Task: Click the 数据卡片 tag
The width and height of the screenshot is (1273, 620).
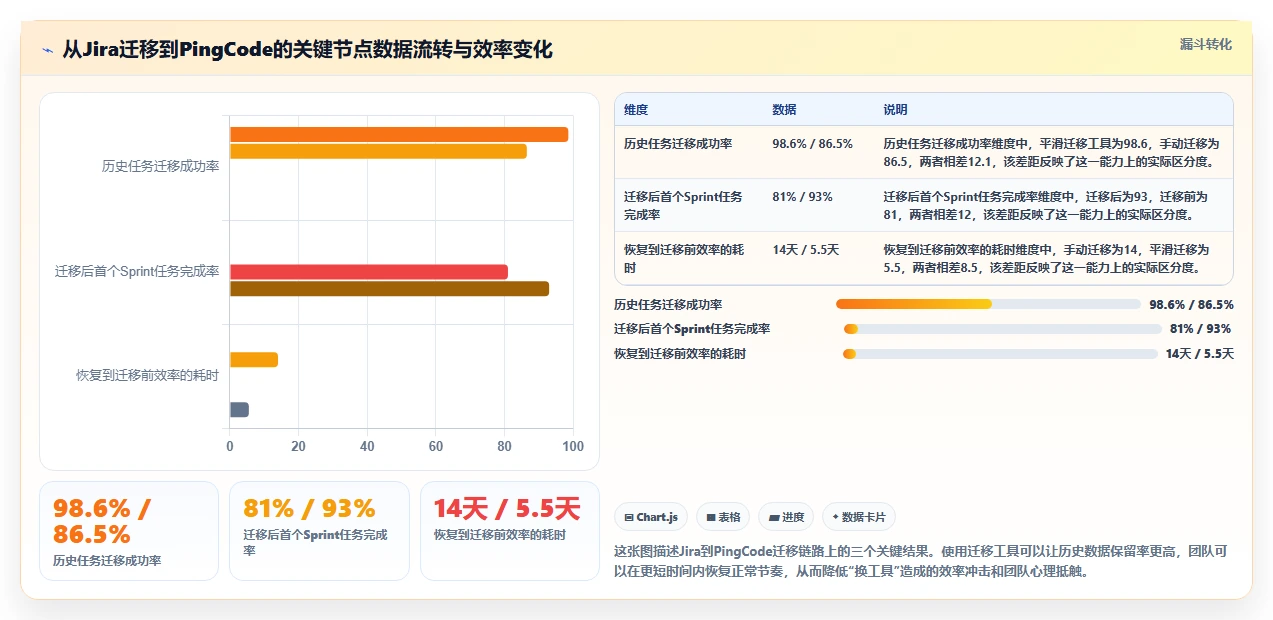Action: click(859, 517)
